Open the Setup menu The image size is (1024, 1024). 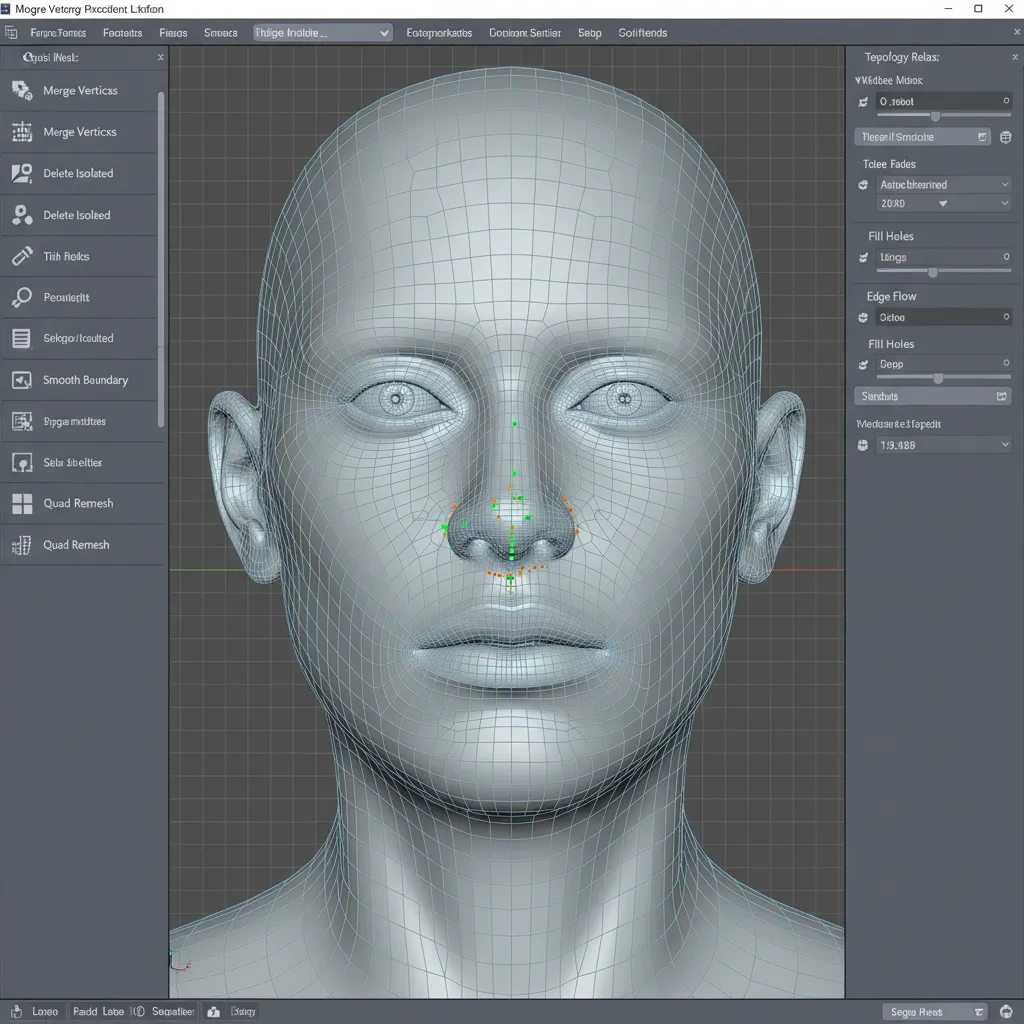589,32
